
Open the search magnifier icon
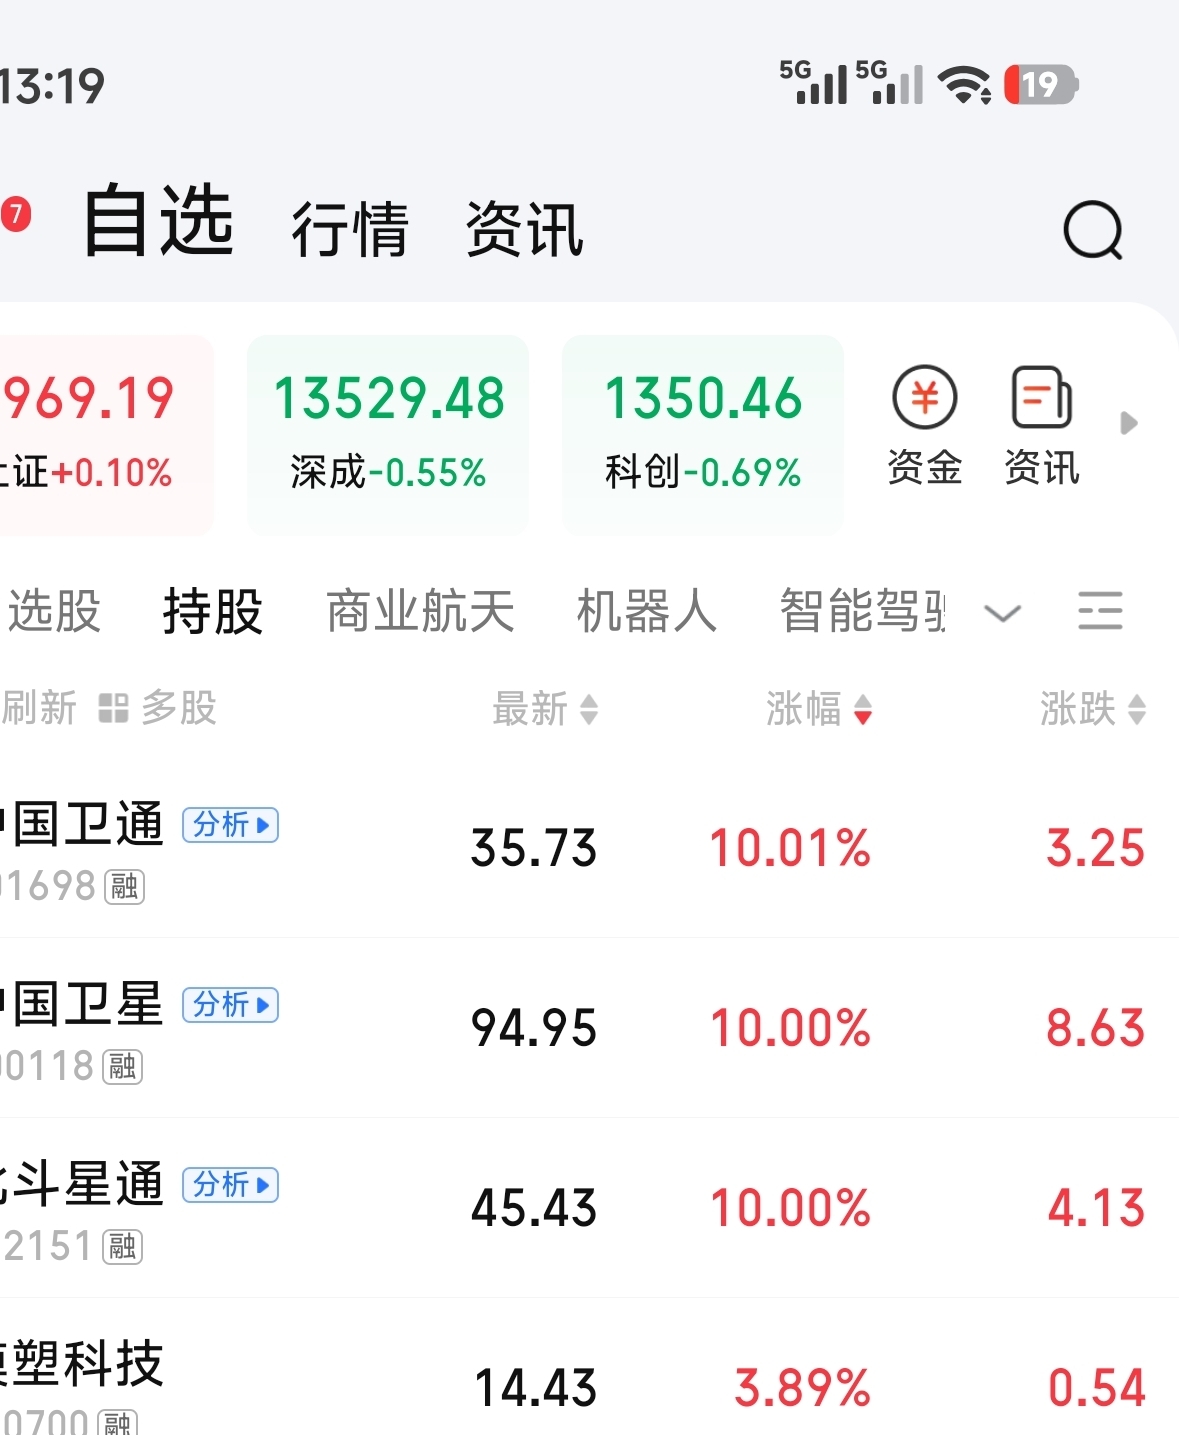pyautogui.click(x=1093, y=230)
